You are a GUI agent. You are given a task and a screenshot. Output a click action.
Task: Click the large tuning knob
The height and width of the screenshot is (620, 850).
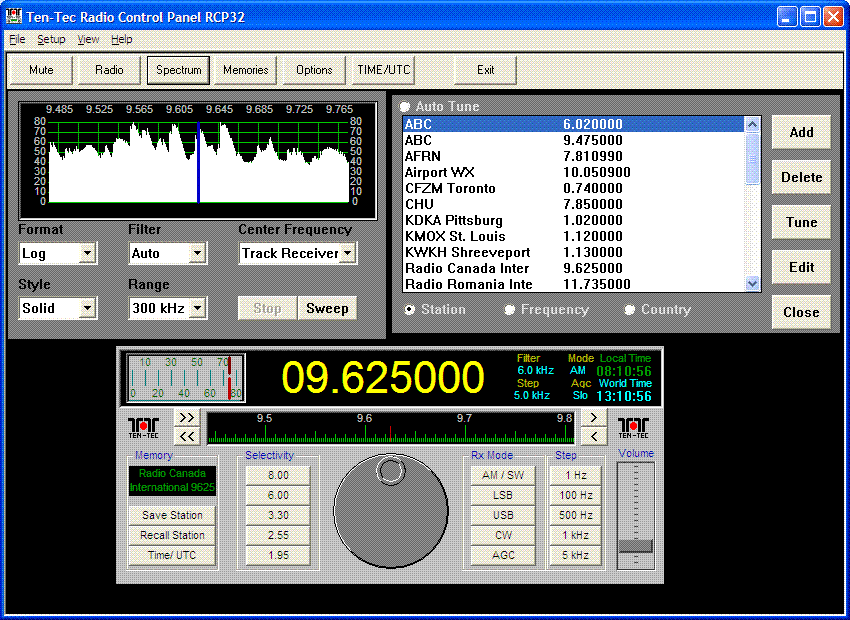click(x=390, y=510)
